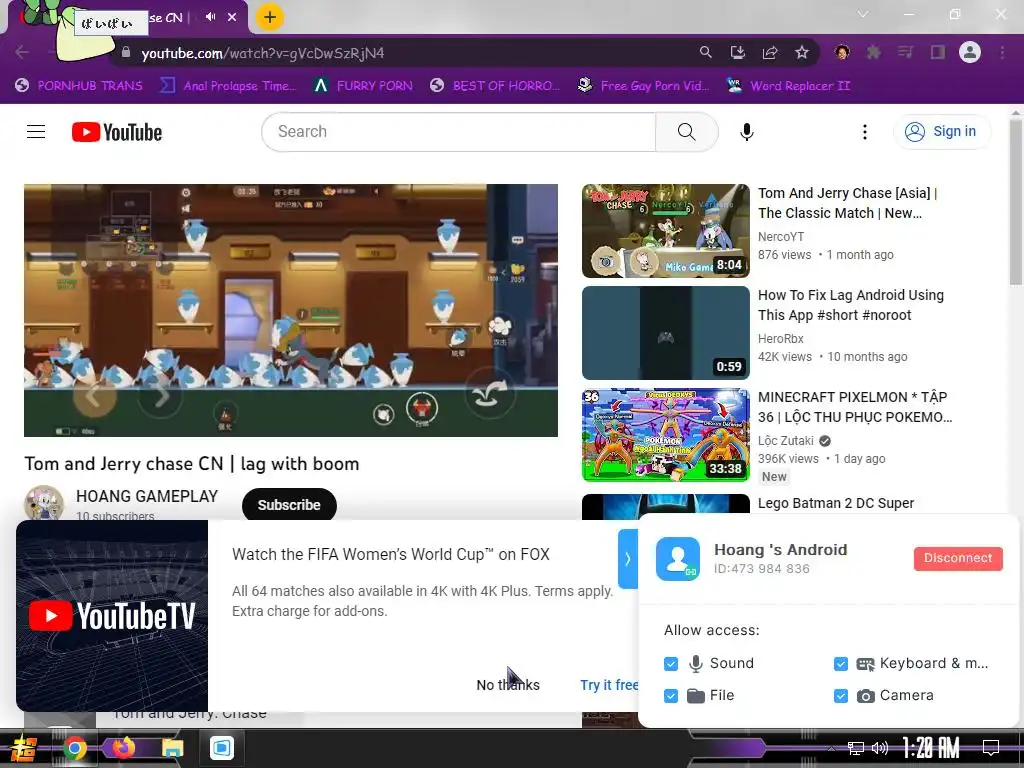Screen dimensions: 1024x768
Task: Click the magnifier search button beside Search field
Action: (x=686, y=132)
